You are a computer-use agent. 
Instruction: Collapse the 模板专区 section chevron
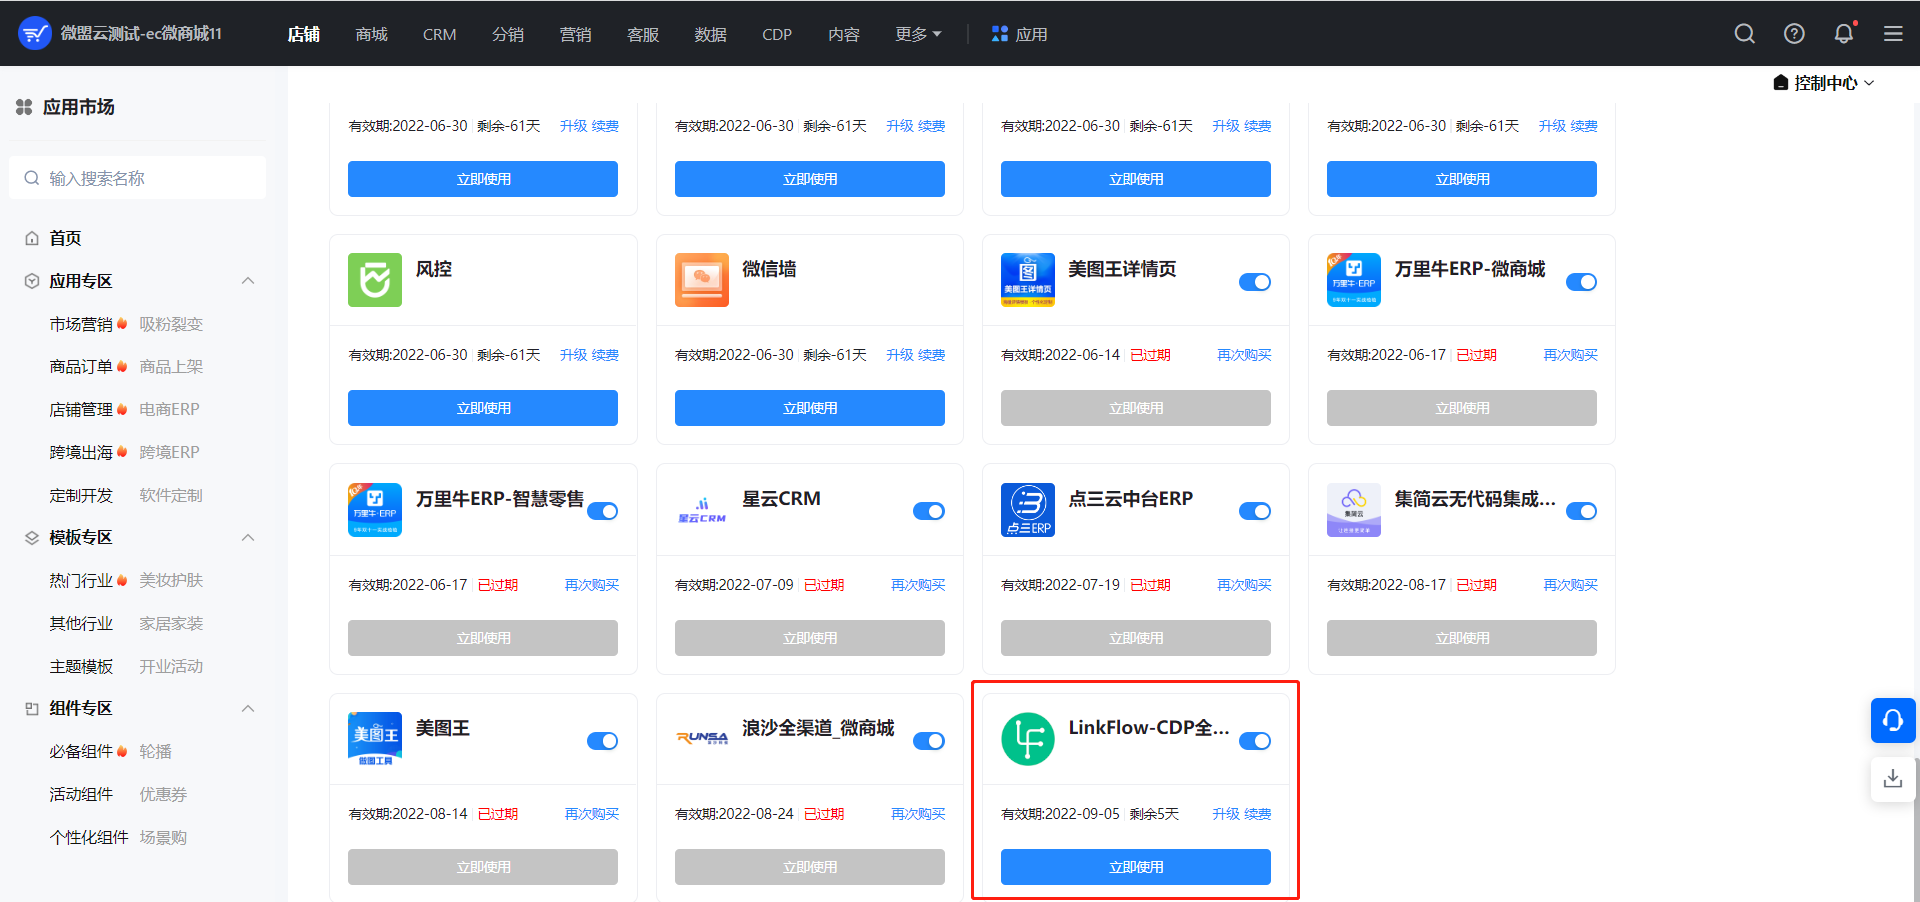(x=248, y=538)
